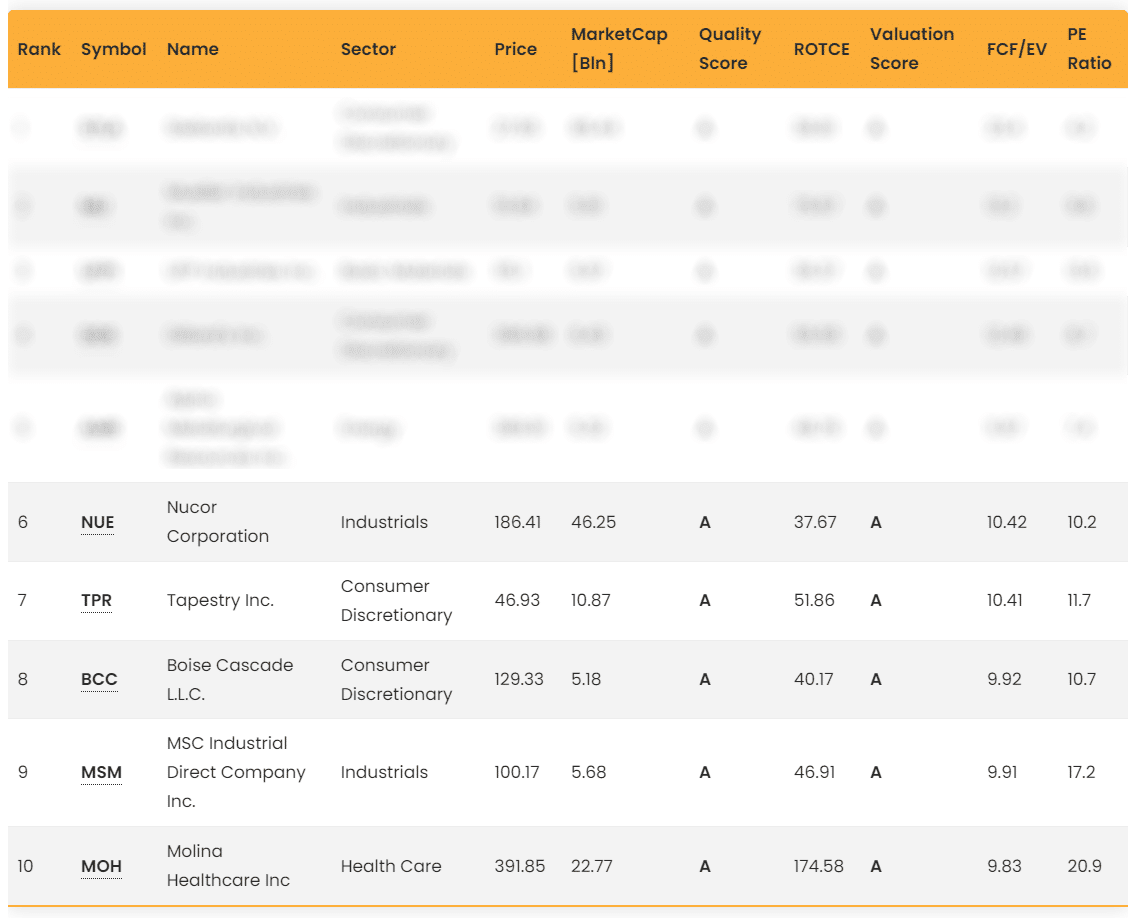1138x918 pixels.
Task: Click the Price column header
Action: tap(515, 49)
